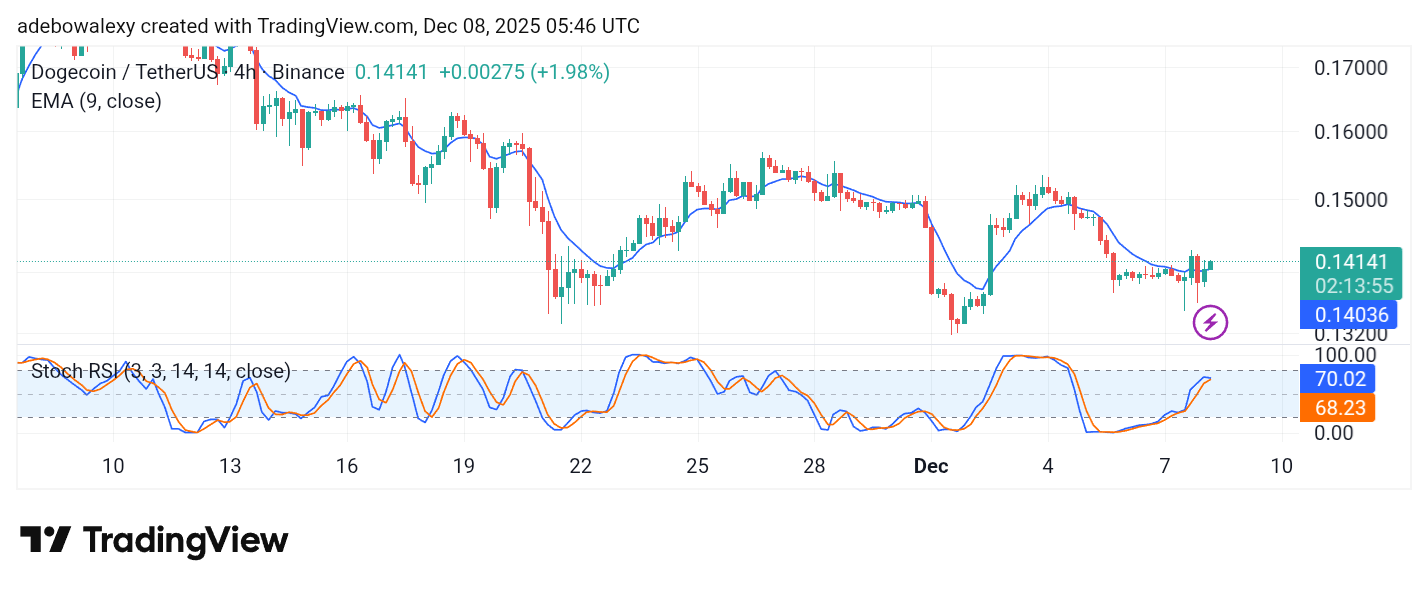Click the purple lightning bolt event icon
Viewport: 1428px width, 591px height.
(x=1211, y=323)
